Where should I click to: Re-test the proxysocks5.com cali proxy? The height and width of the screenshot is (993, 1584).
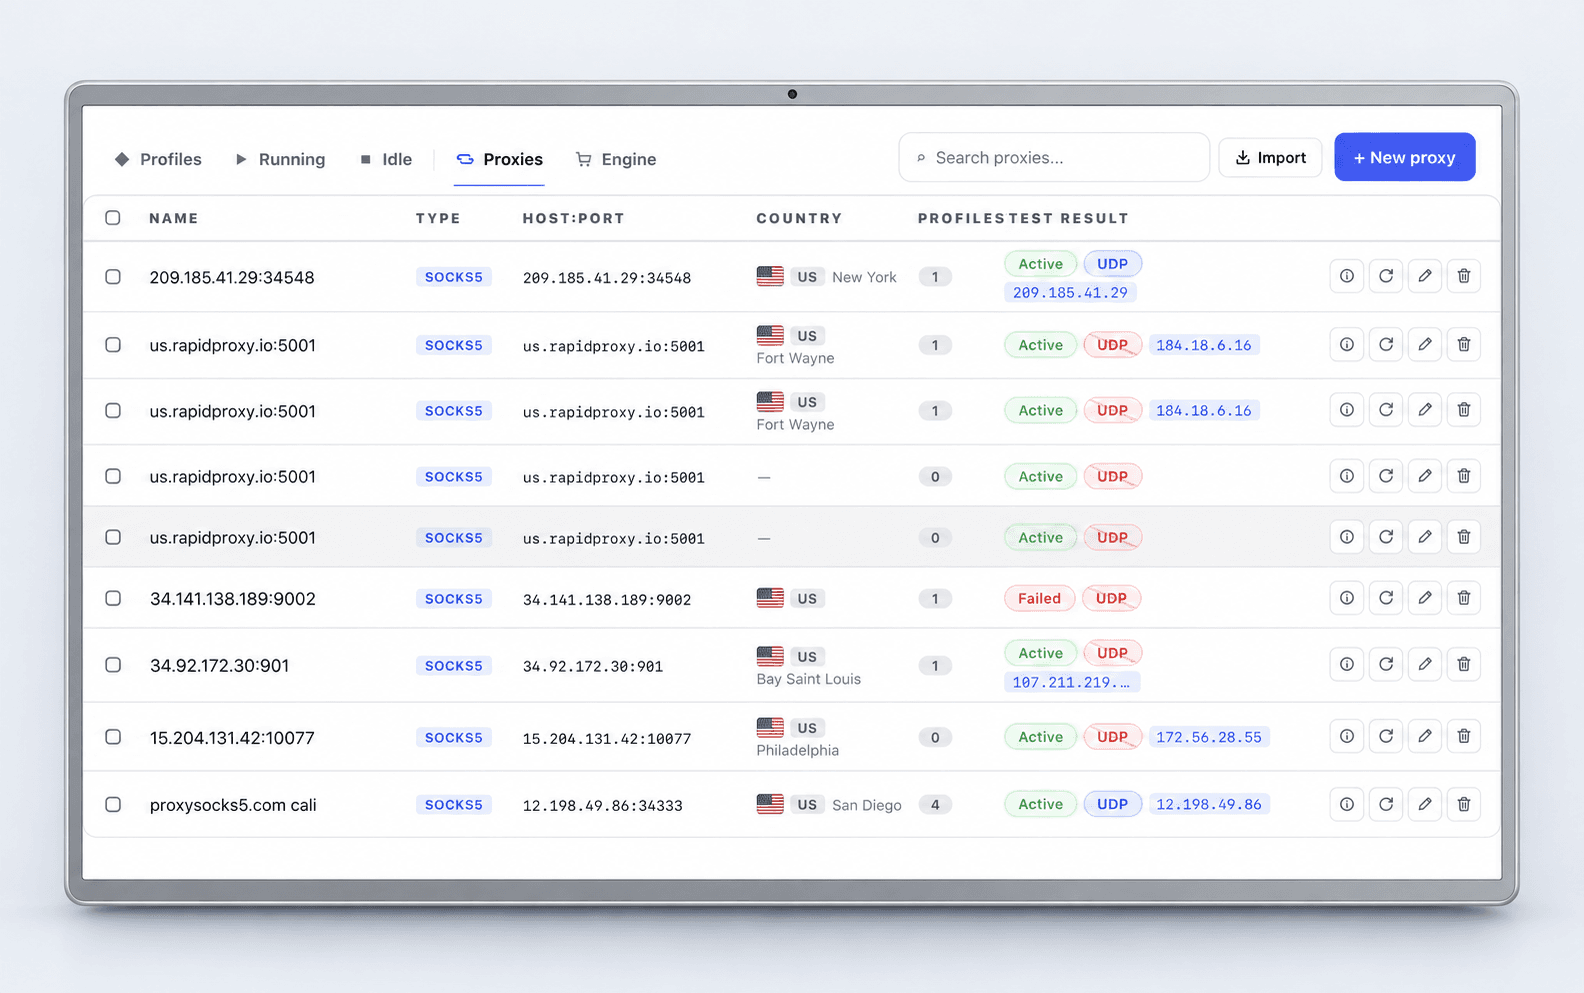[x=1386, y=804]
